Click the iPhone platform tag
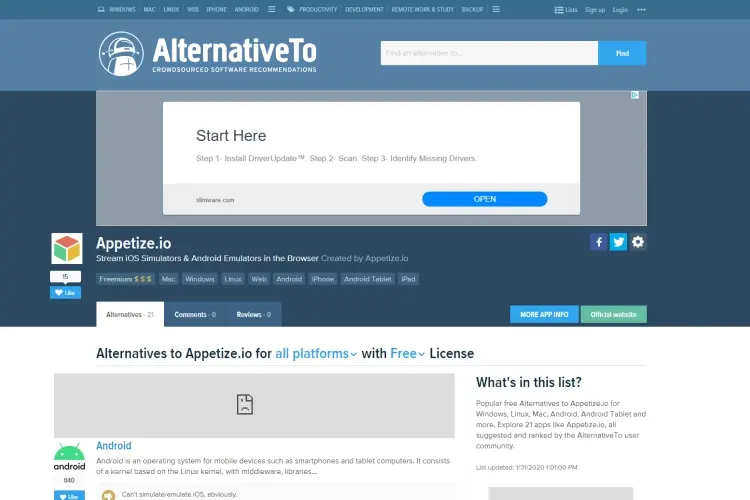This screenshot has width=750, height=500. coord(323,279)
